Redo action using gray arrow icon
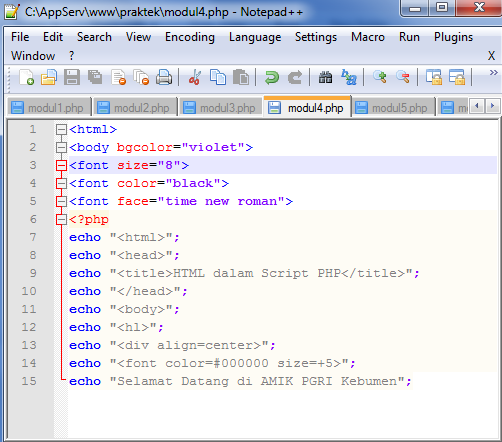 (x=295, y=77)
